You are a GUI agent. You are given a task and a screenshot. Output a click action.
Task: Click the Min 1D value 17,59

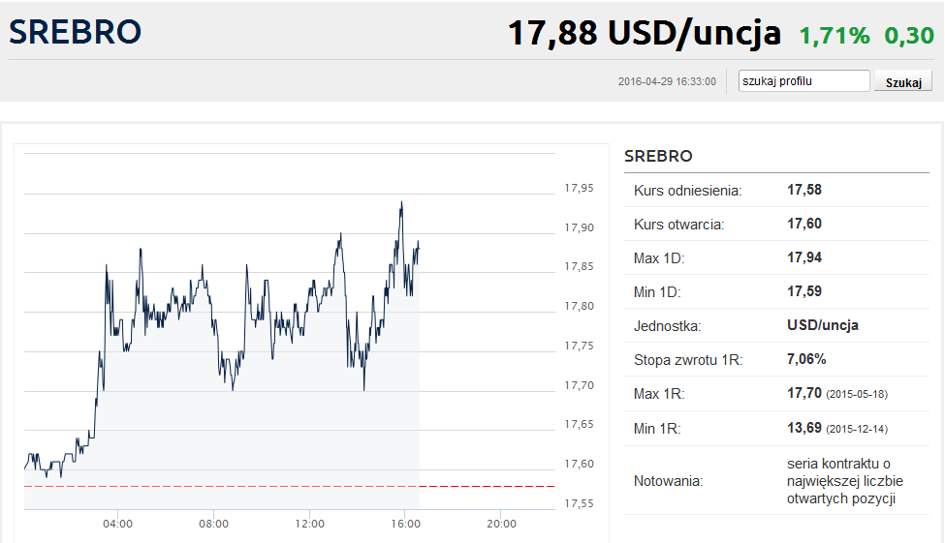pyautogui.click(x=804, y=291)
